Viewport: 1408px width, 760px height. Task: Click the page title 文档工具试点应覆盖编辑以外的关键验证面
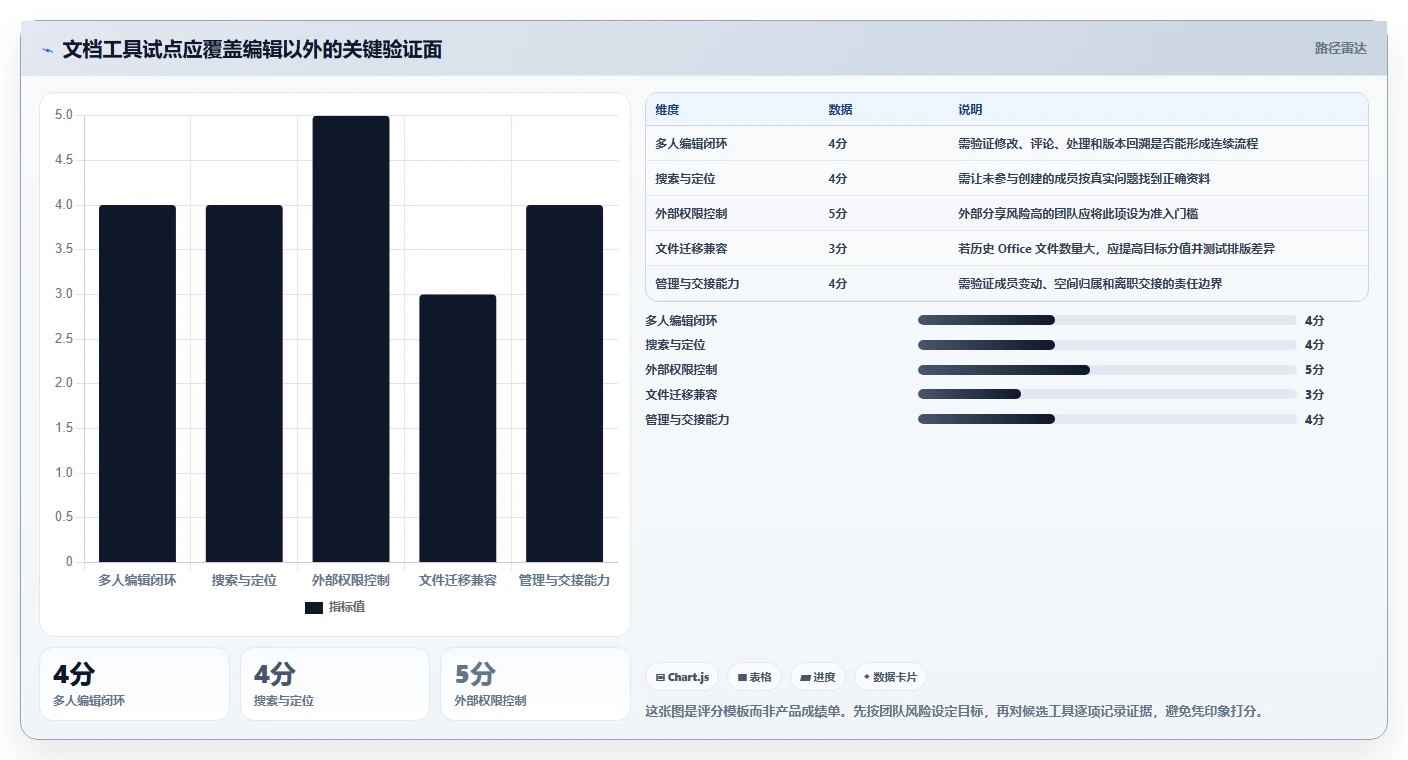(x=252, y=49)
